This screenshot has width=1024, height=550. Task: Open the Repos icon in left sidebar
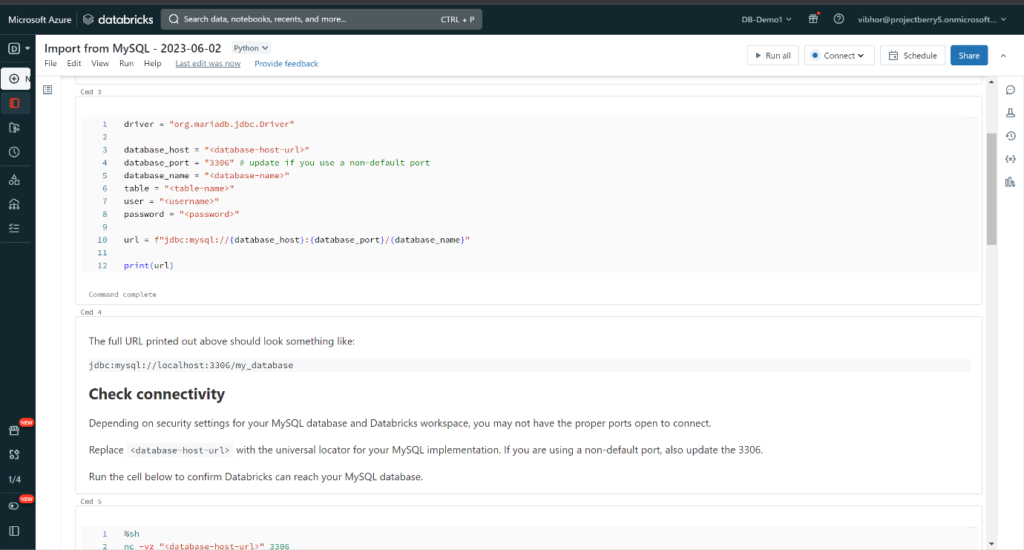[x=14, y=128]
